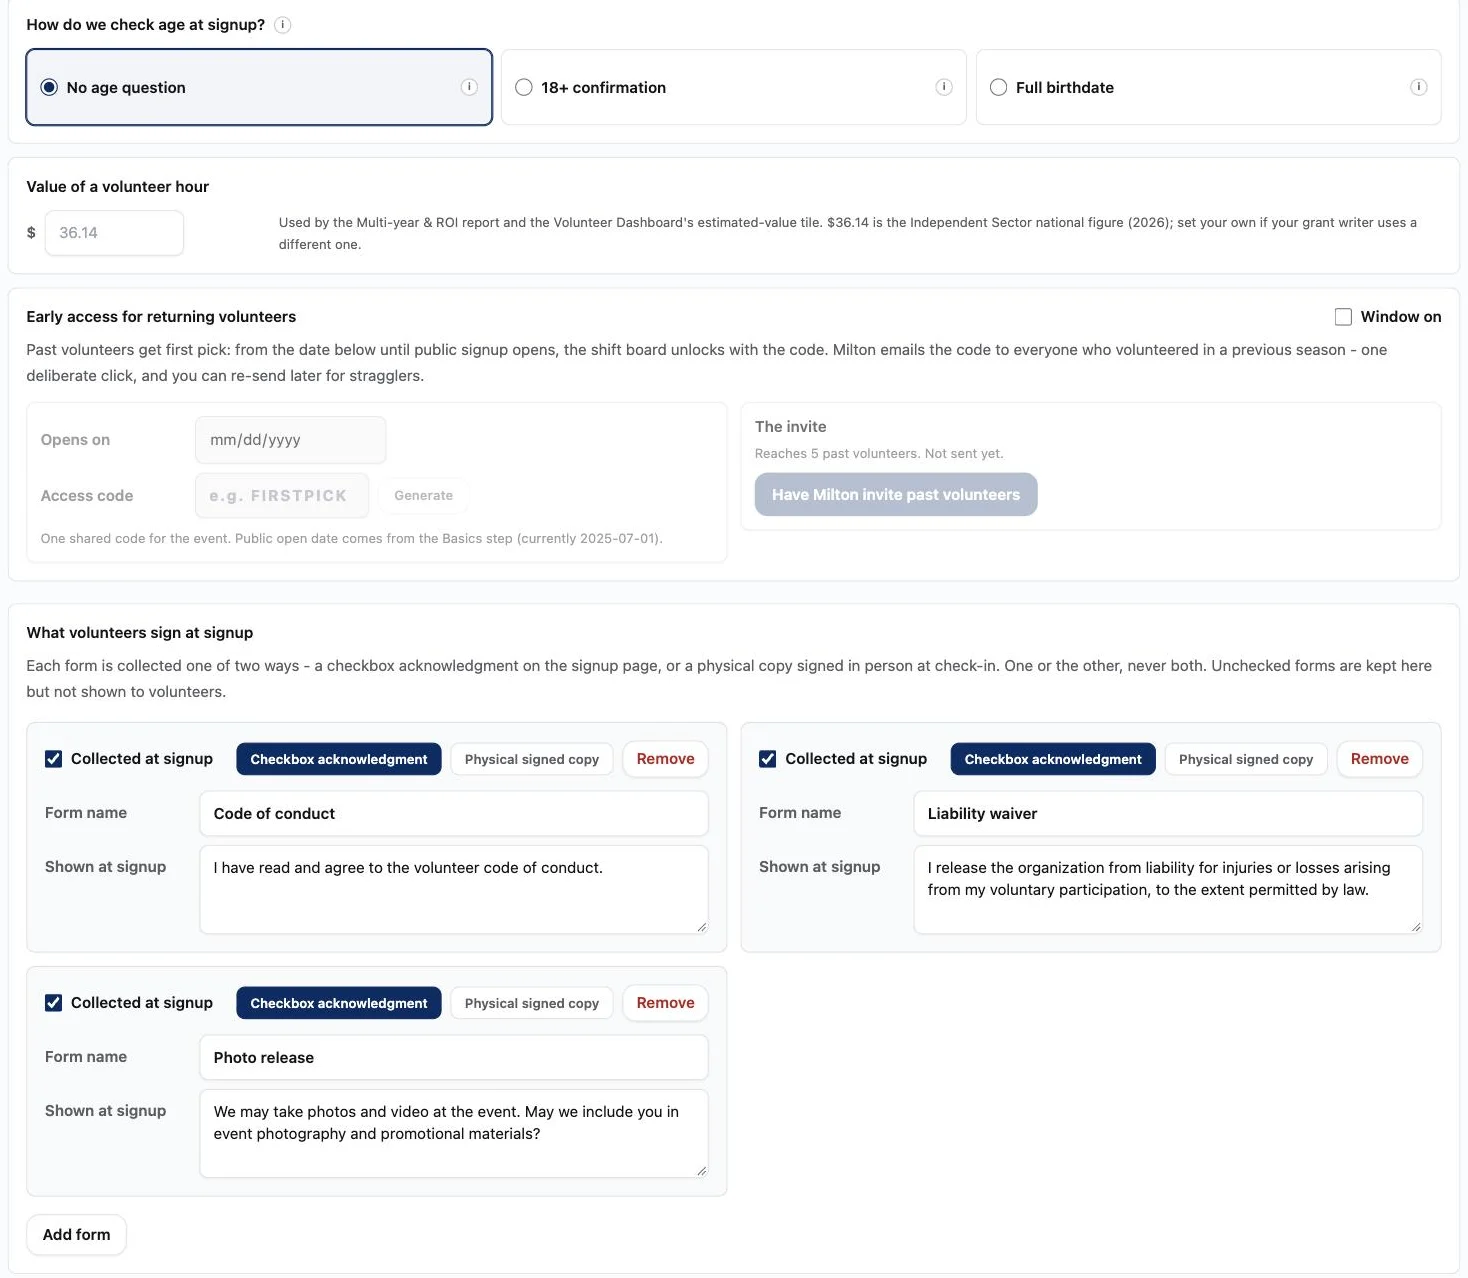
Task: Click the Liability waiver textarea resize handle
Action: pyautogui.click(x=1415, y=927)
